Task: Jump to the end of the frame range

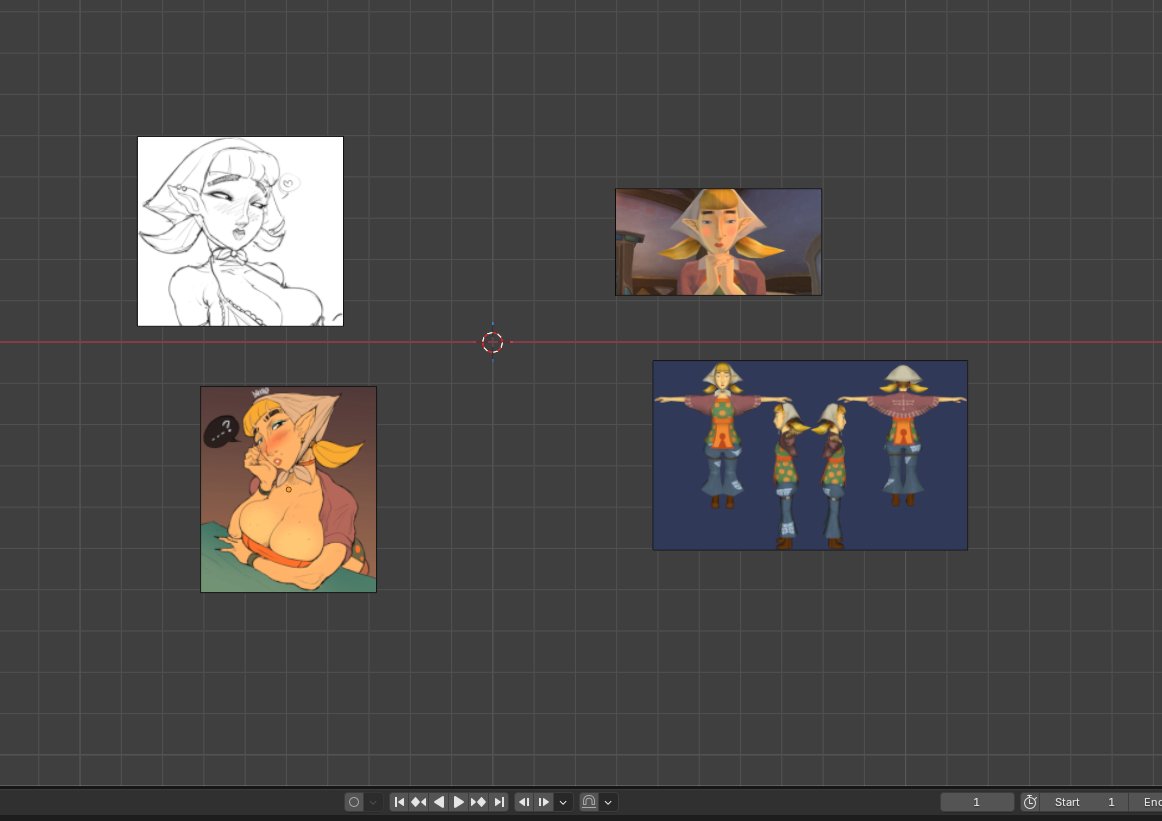Action: point(498,801)
